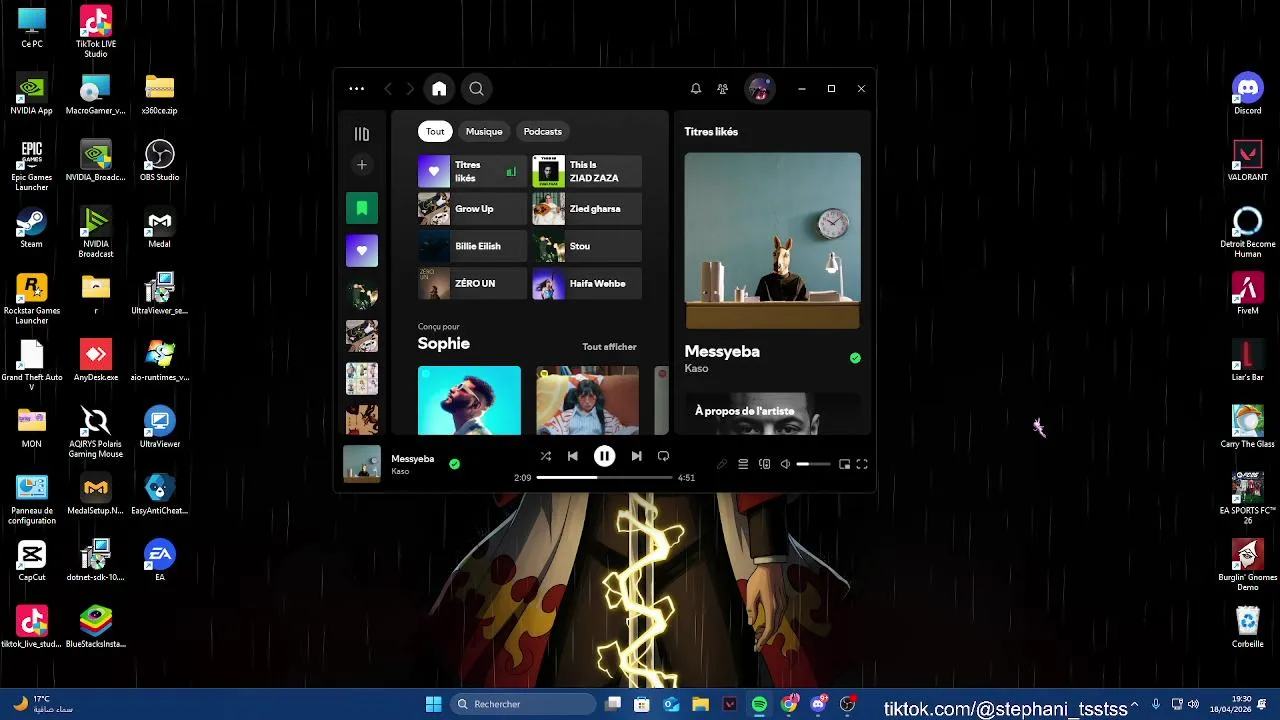Open Spotify's three-dot menu
This screenshot has height=720, width=1280.
click(x=356, y=89)
